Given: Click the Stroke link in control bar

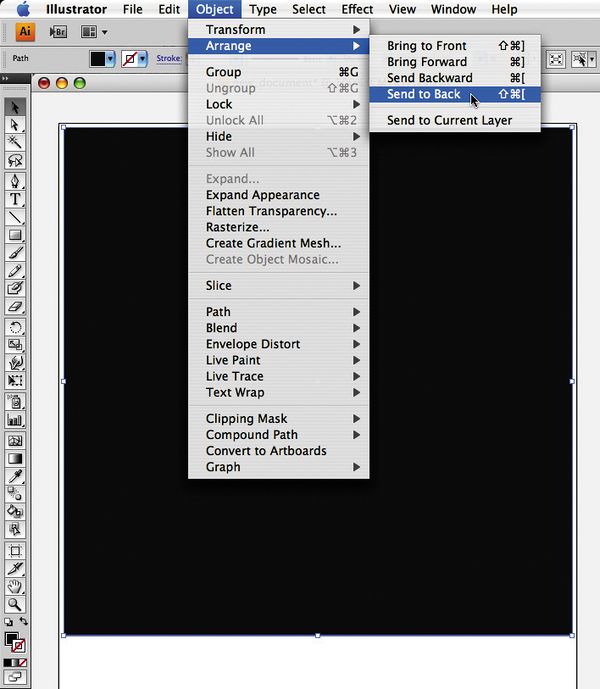Looking at the screenshot, I should point(168,59).
